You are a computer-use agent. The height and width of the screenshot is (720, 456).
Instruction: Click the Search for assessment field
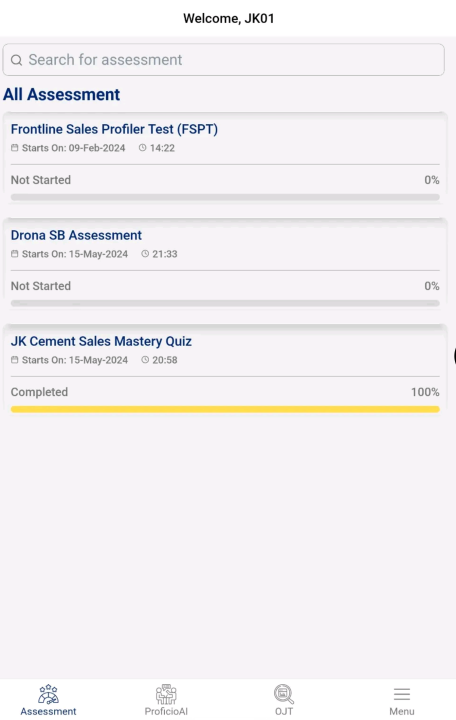click(224, 60)
